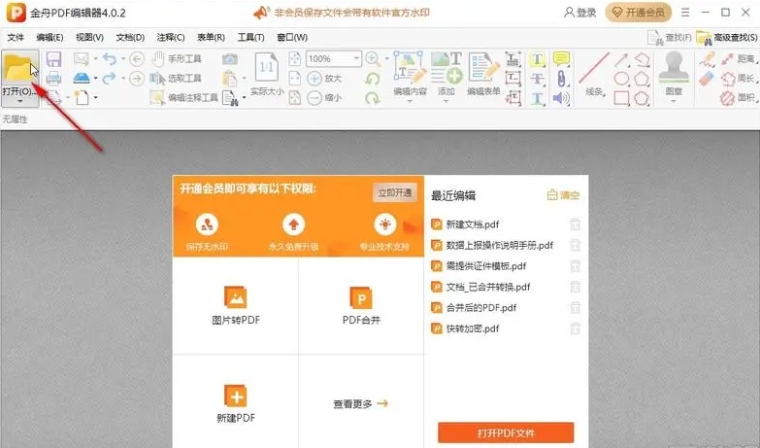This screenshot has height=448, width=760.
Task: Select the Perimeter 周长 measuring tool
Action: (739, 79)
